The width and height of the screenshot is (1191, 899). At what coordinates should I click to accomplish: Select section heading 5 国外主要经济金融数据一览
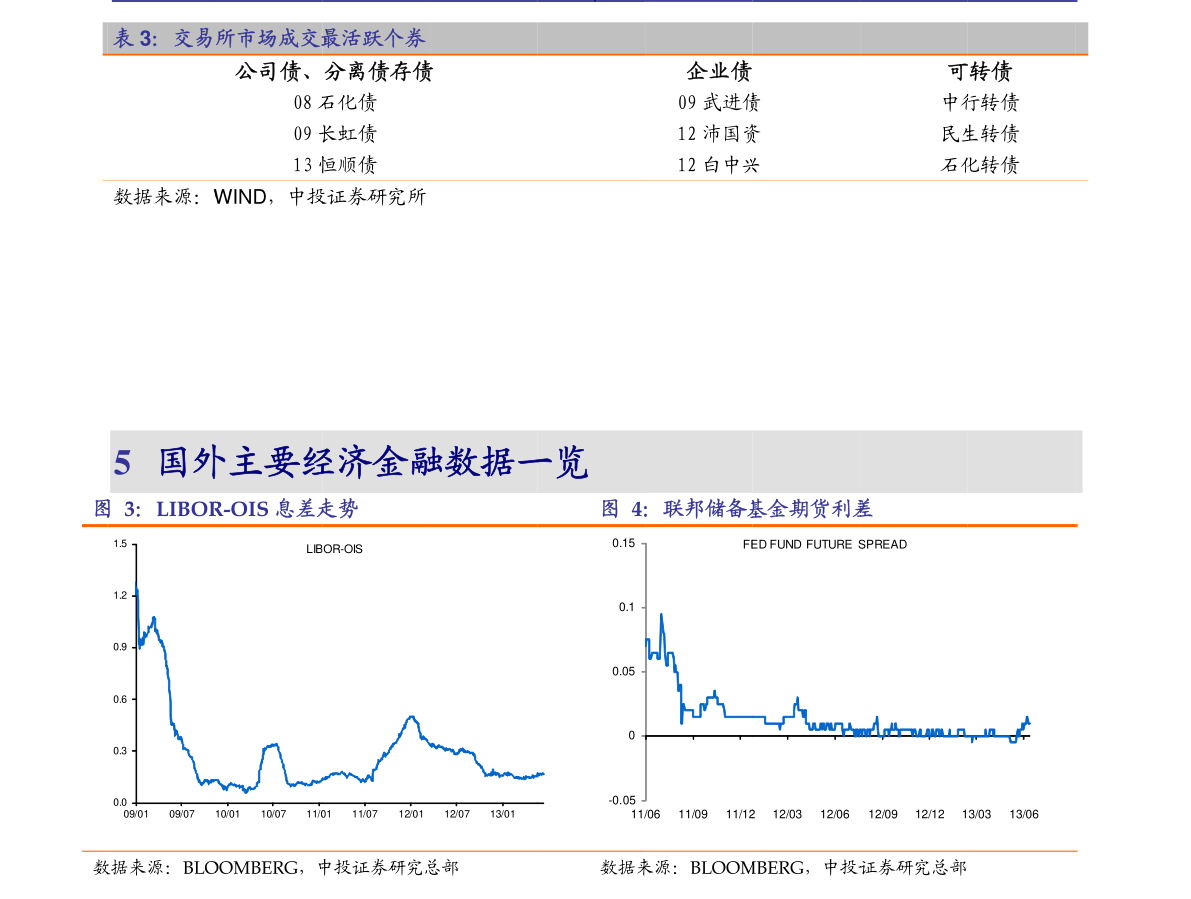(x=352, y=461)
